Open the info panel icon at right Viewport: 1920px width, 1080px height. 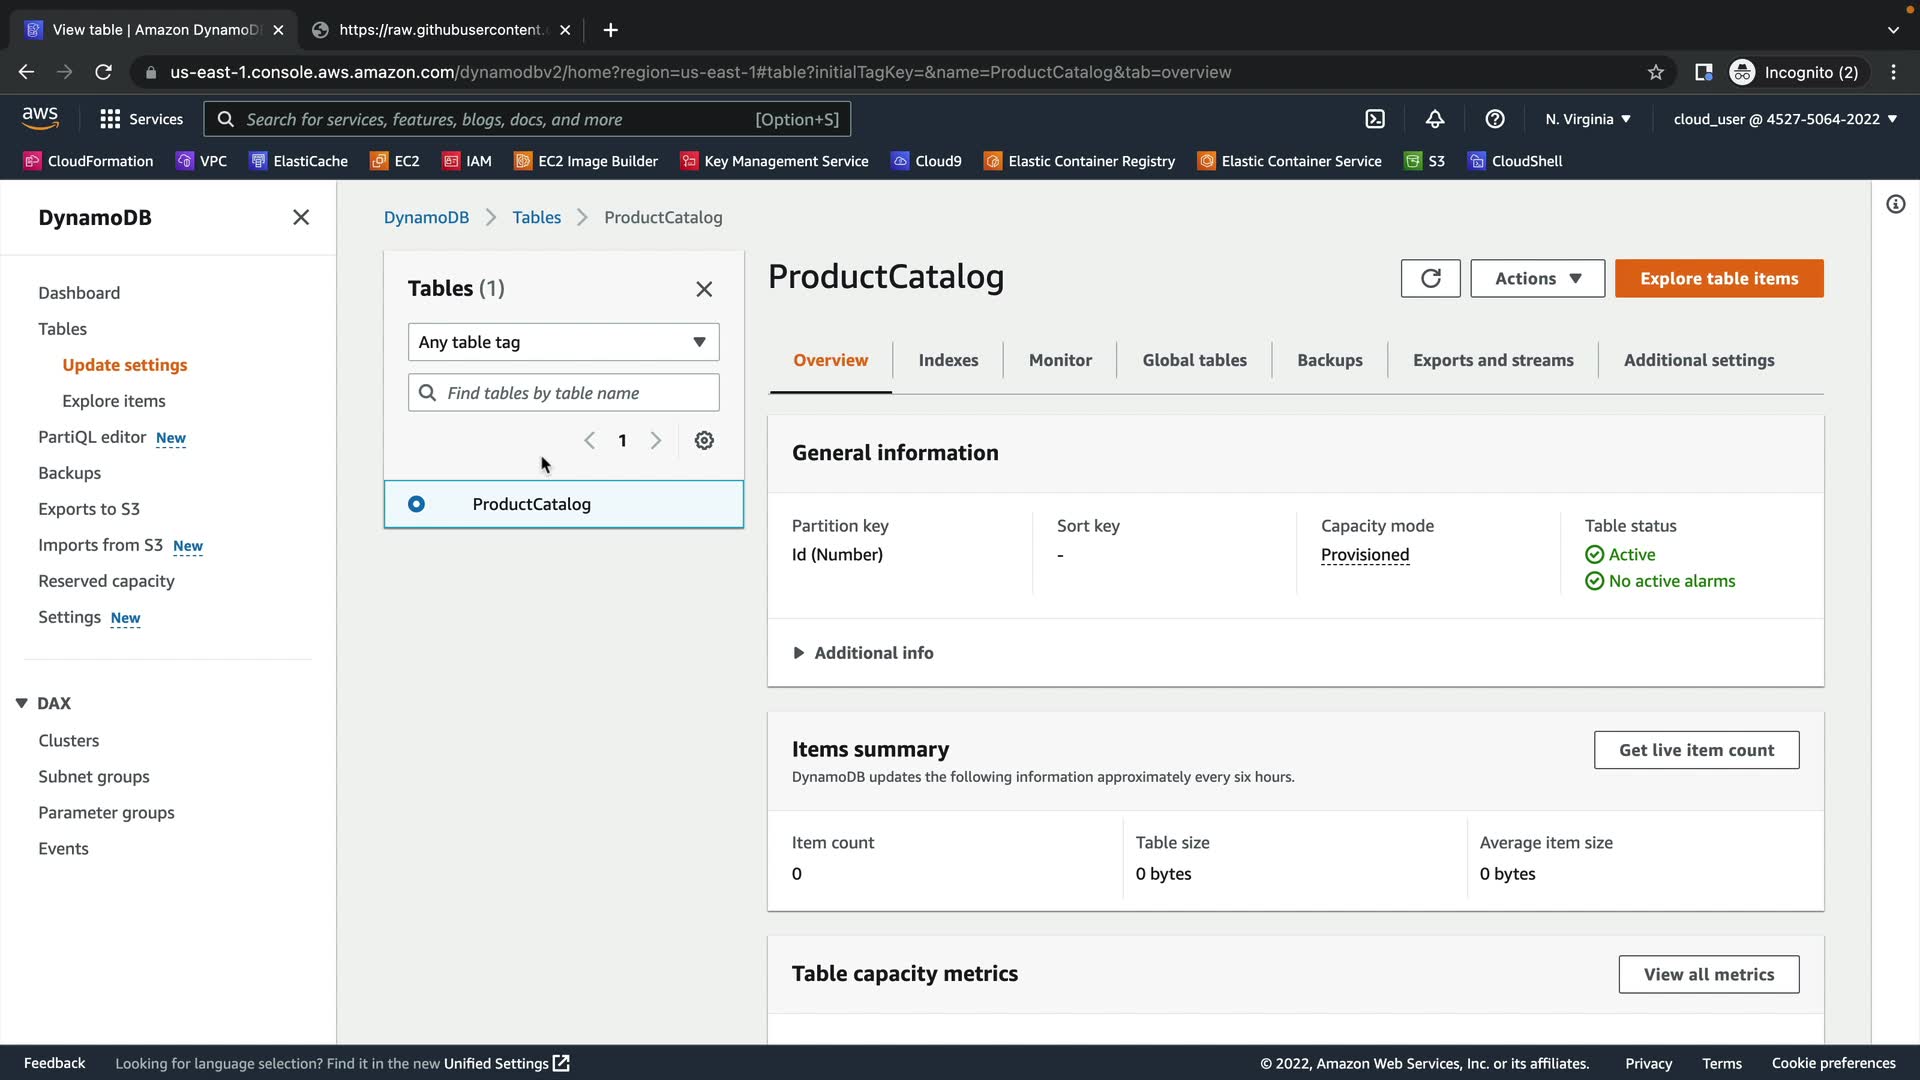[1895, 205]
